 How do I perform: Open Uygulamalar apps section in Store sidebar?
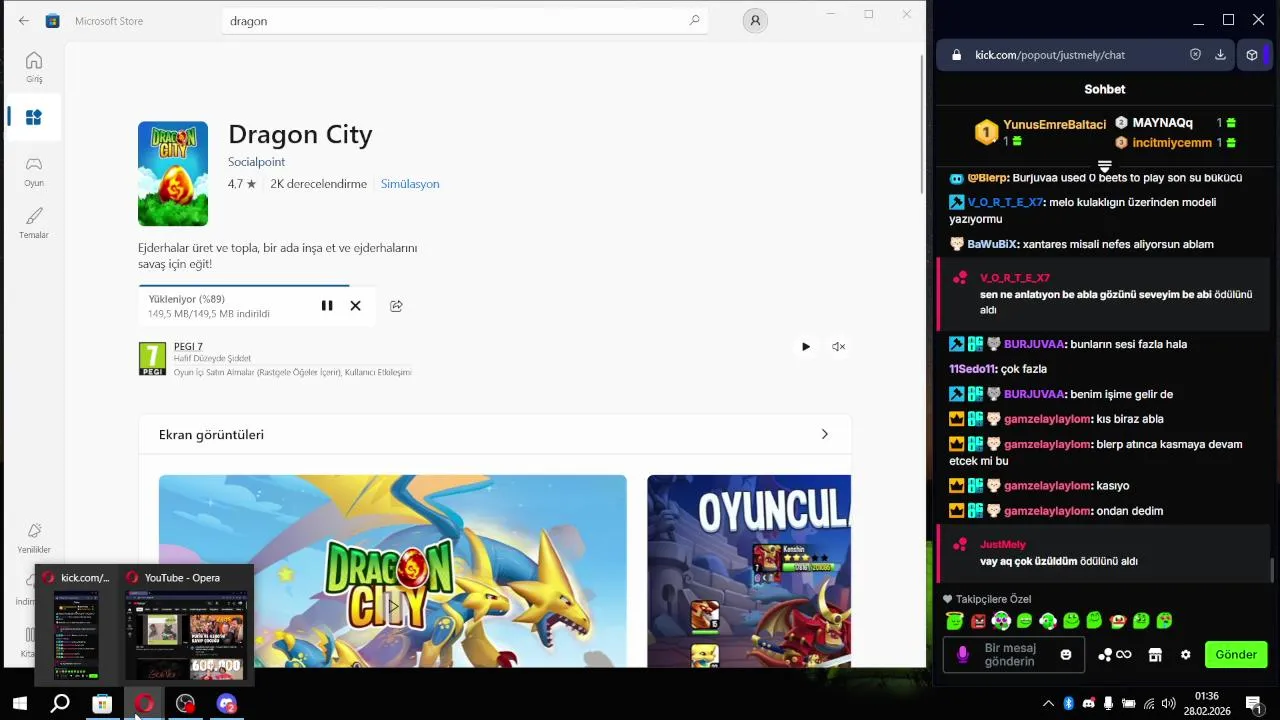point(34,117)
